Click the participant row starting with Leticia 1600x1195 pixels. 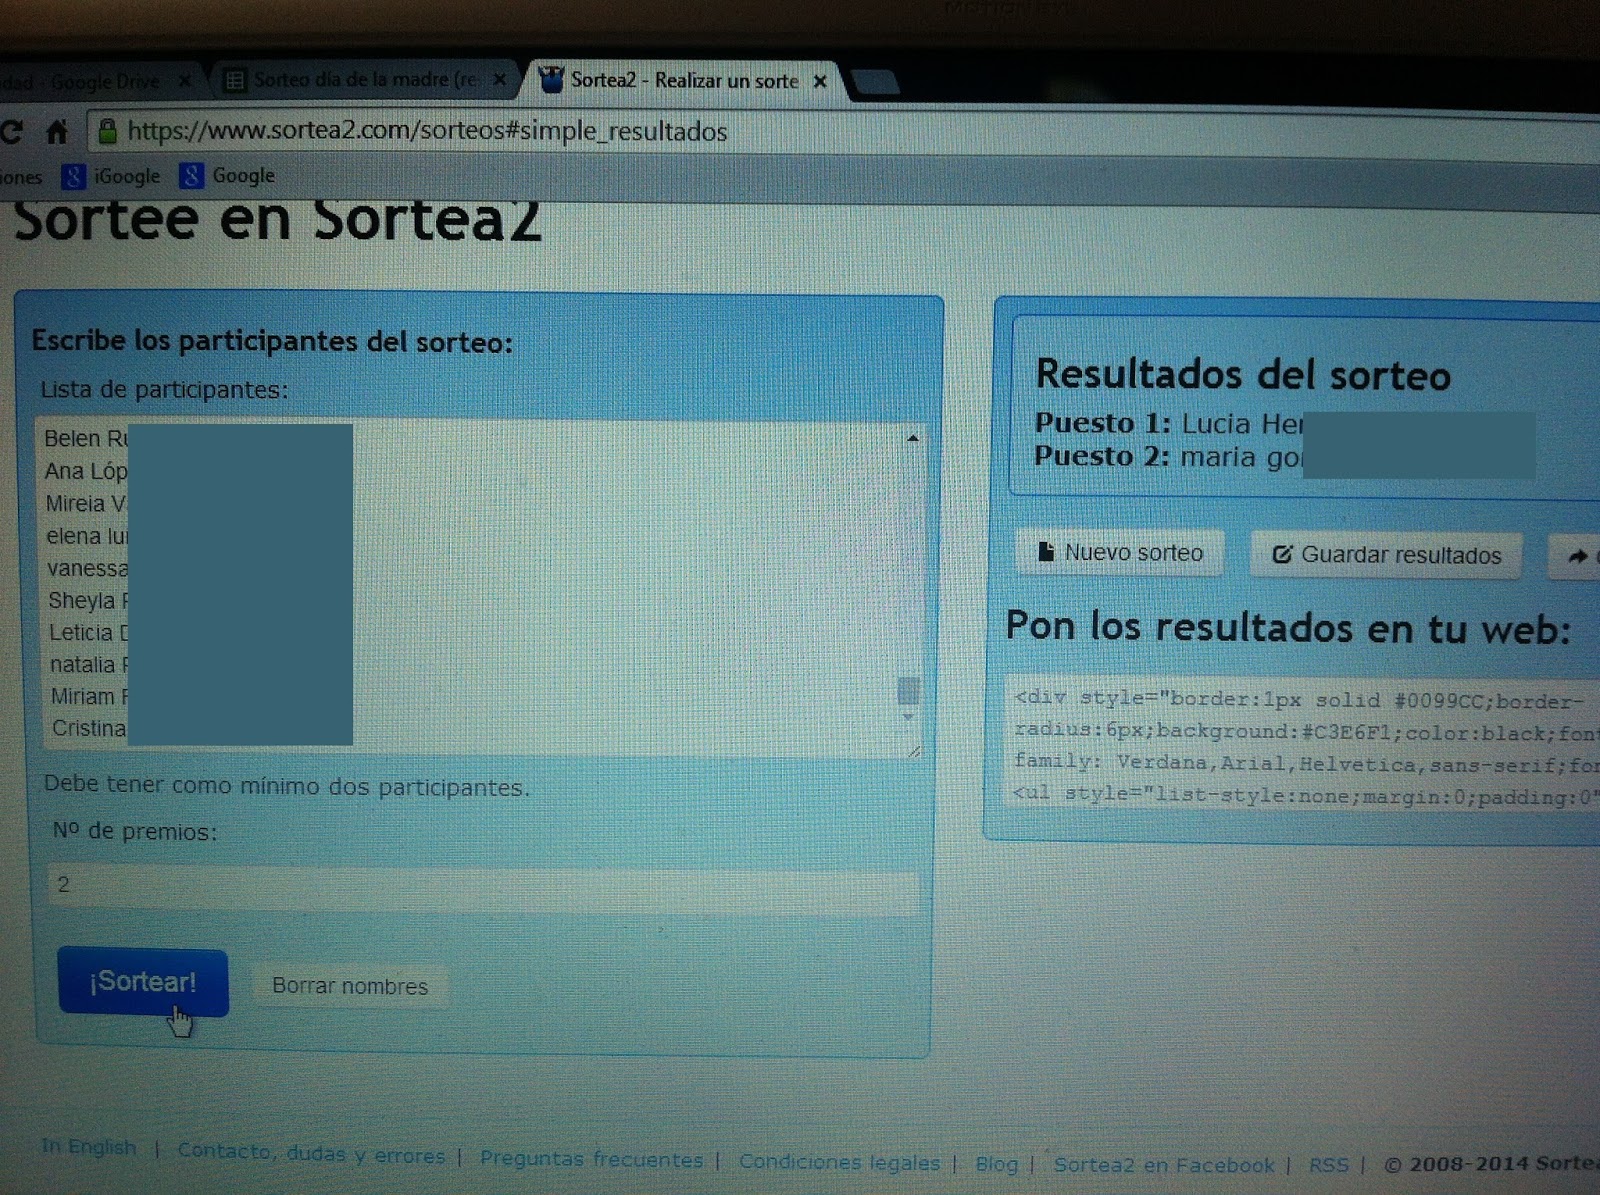pos(89,632)
